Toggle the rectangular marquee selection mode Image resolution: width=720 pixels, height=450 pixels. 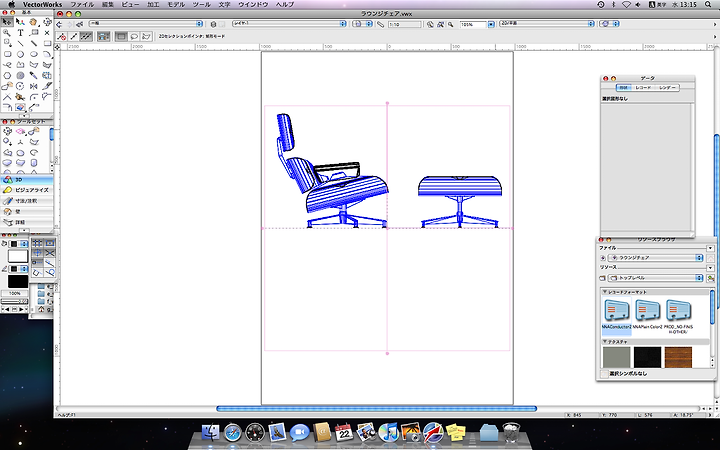pos(121,36)
